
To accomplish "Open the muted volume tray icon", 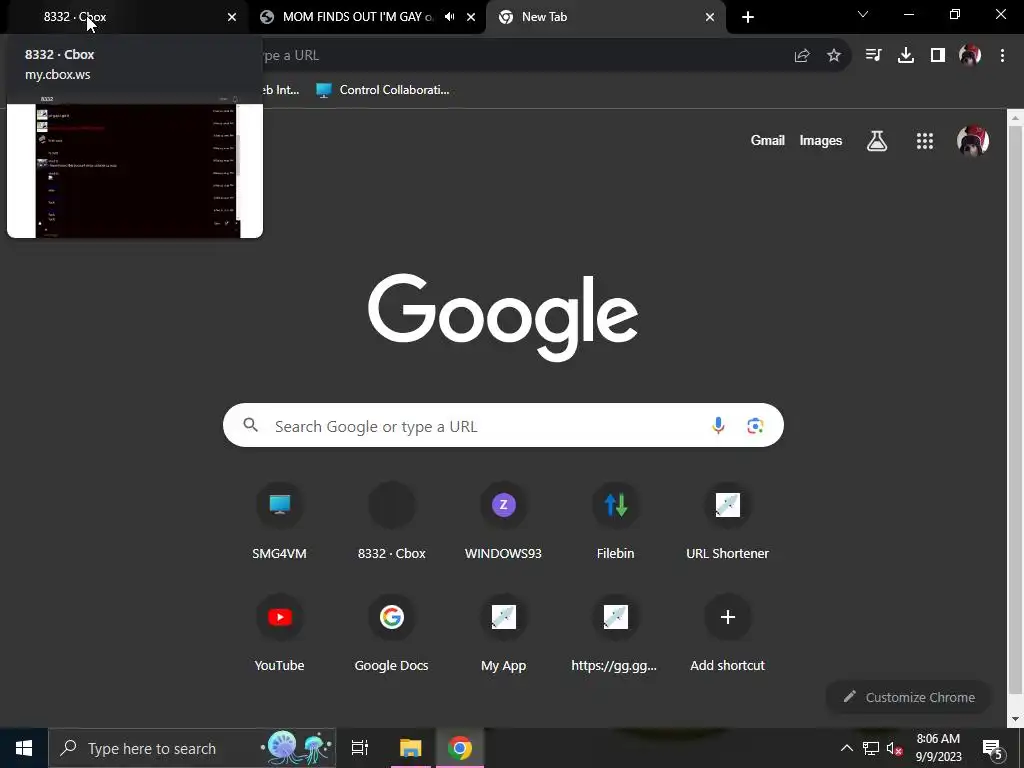I will [x=895, y=748].
